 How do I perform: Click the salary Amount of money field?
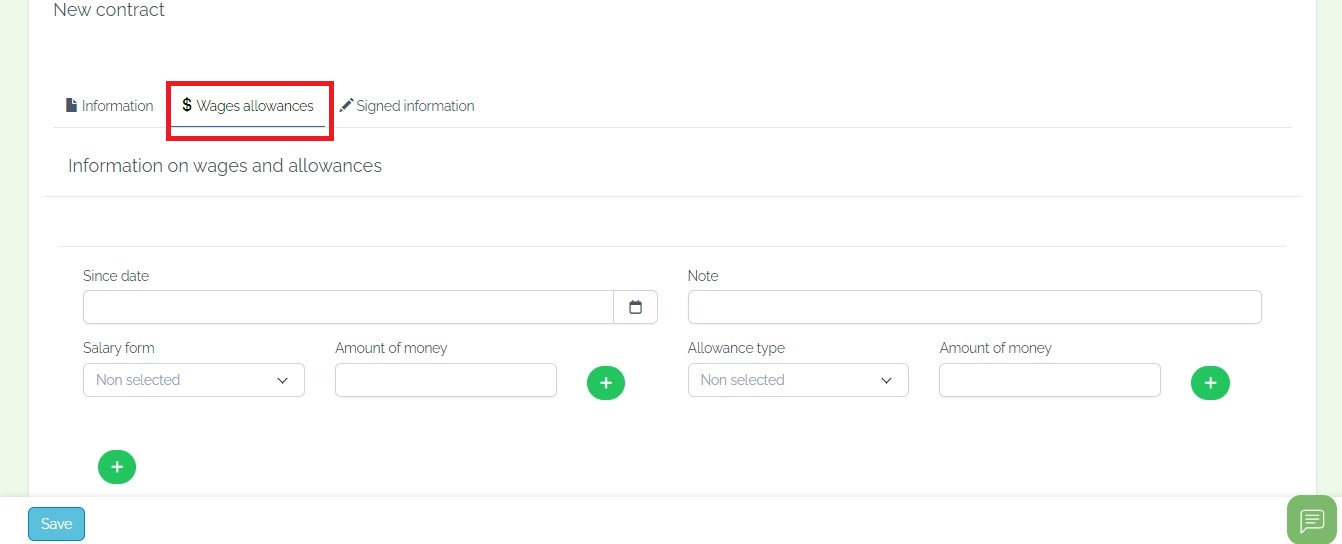[x=446, y=380]
